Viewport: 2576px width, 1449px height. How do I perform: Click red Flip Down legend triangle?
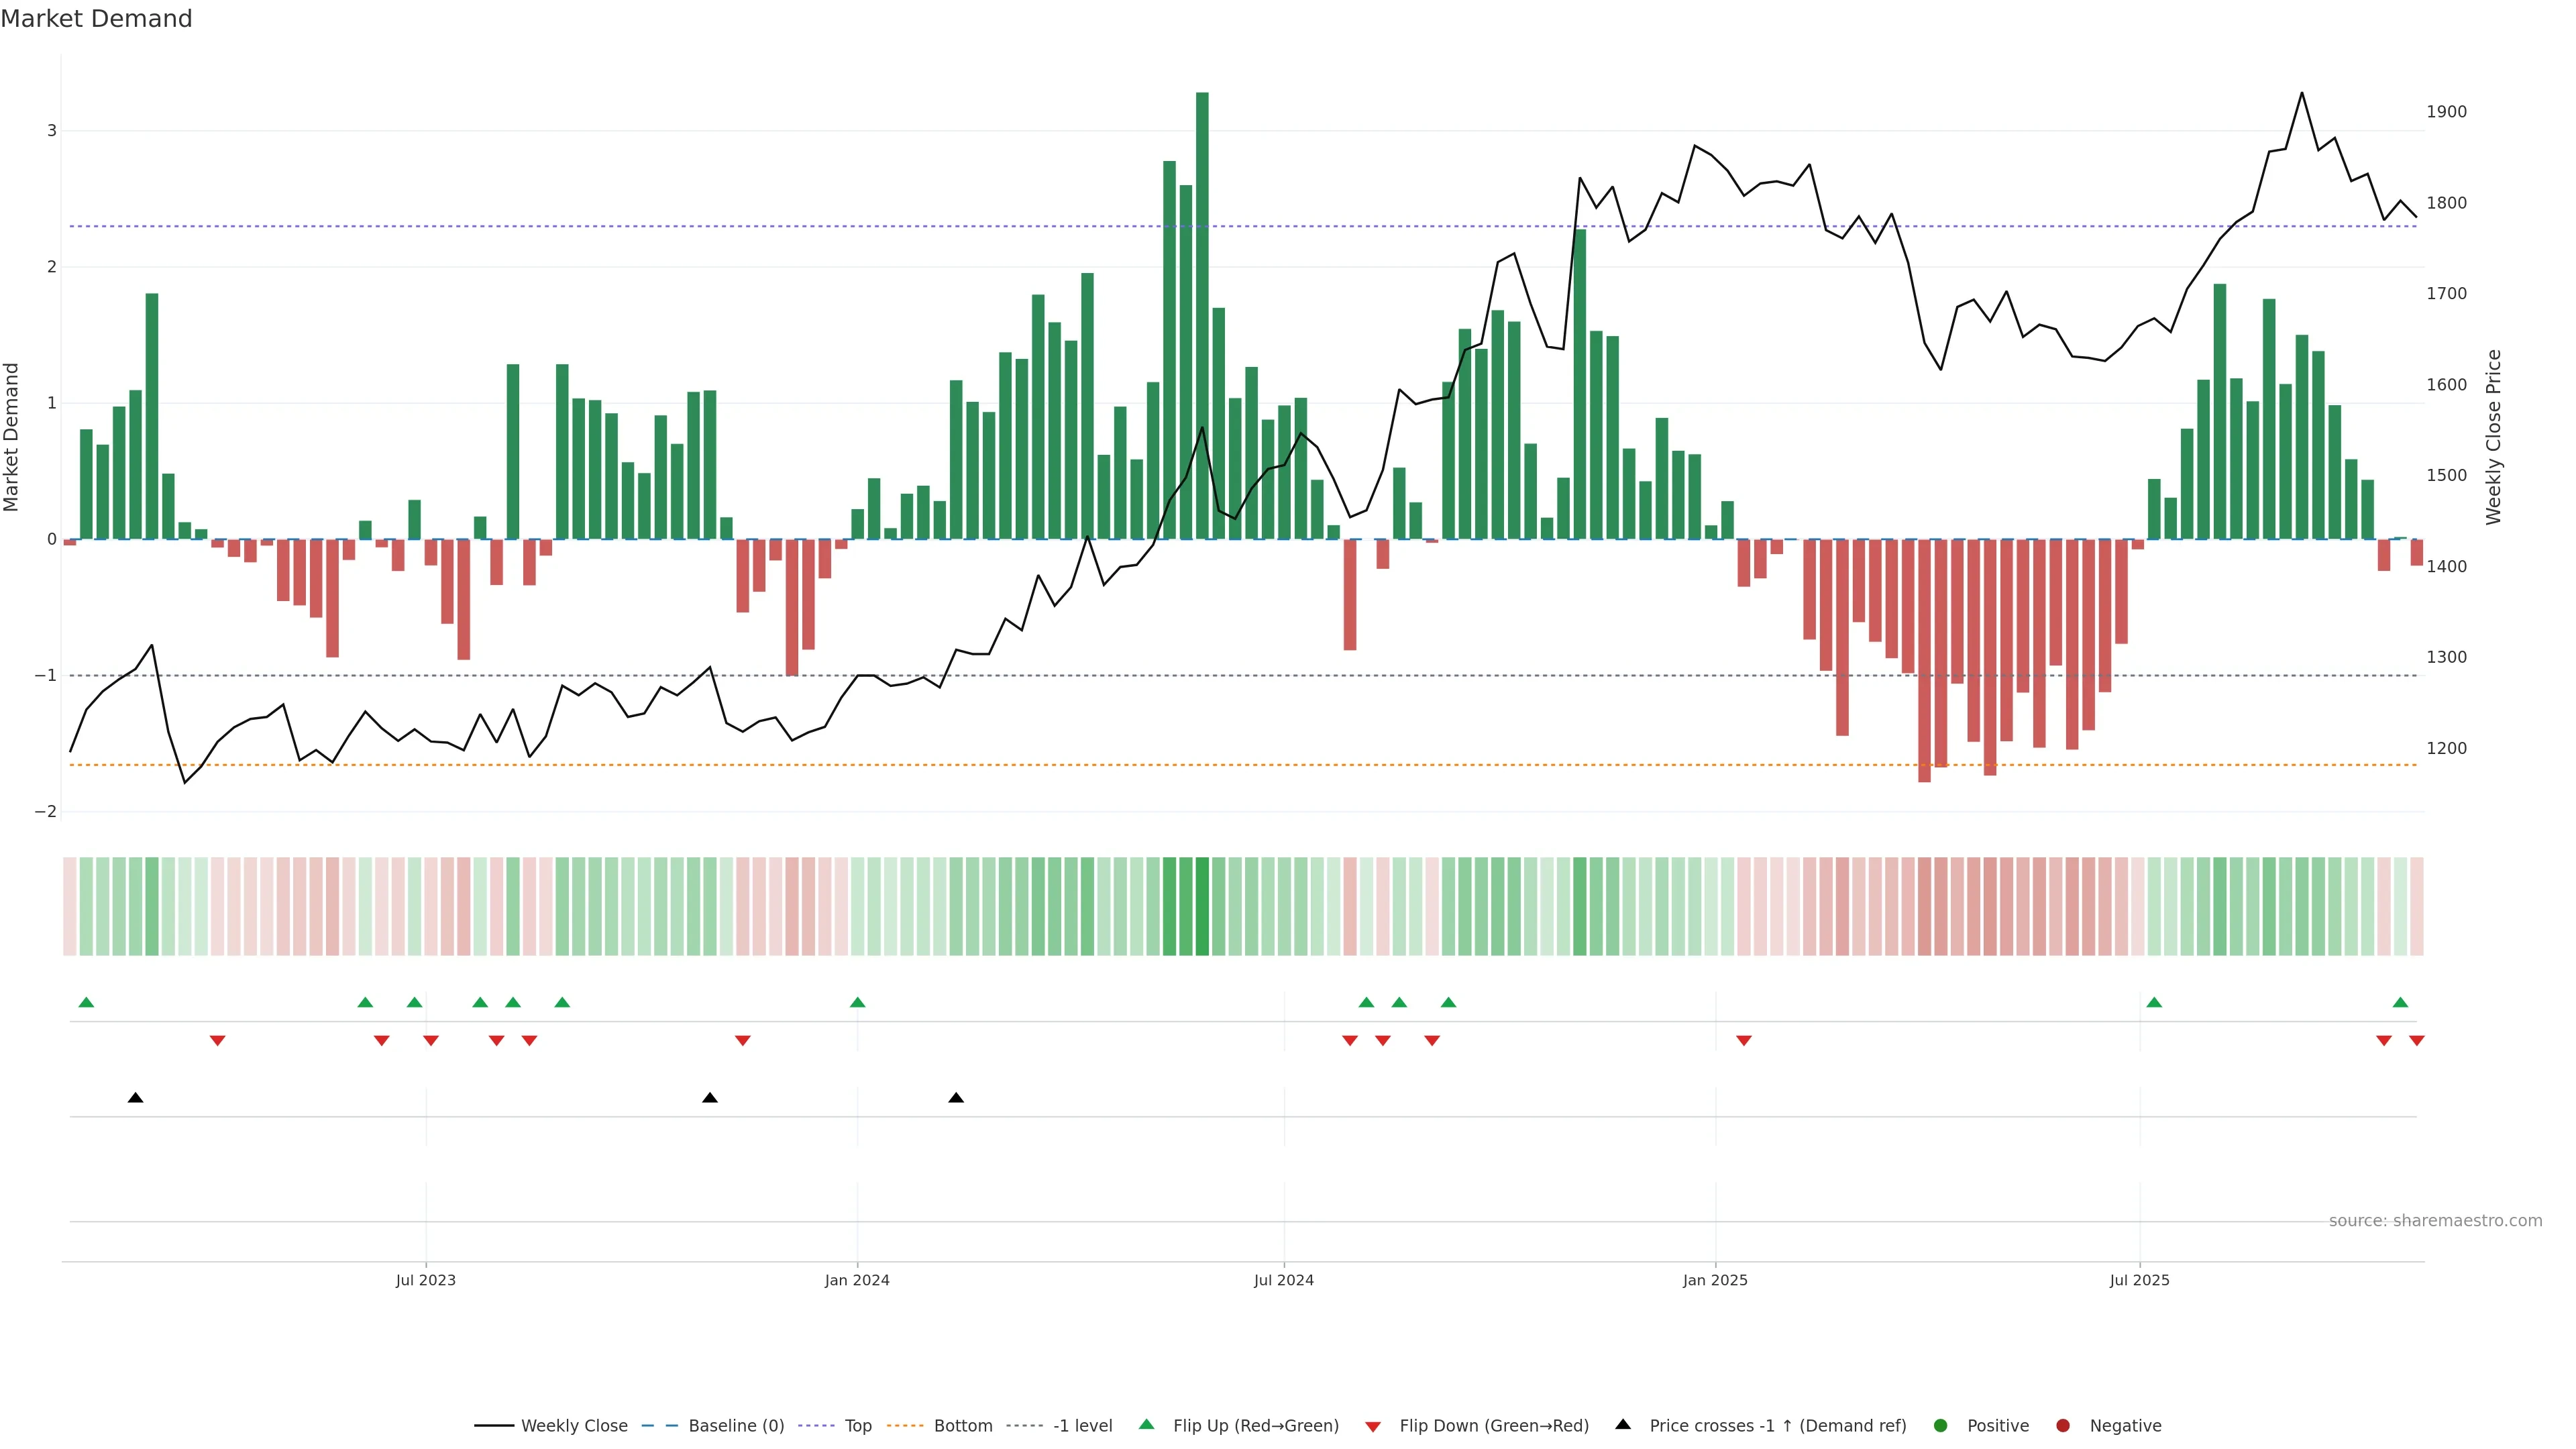(1373, 1426)
